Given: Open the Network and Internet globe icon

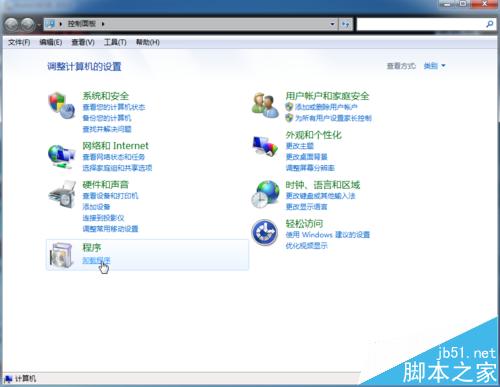Looking at the screenshot, I should point(62,156).
